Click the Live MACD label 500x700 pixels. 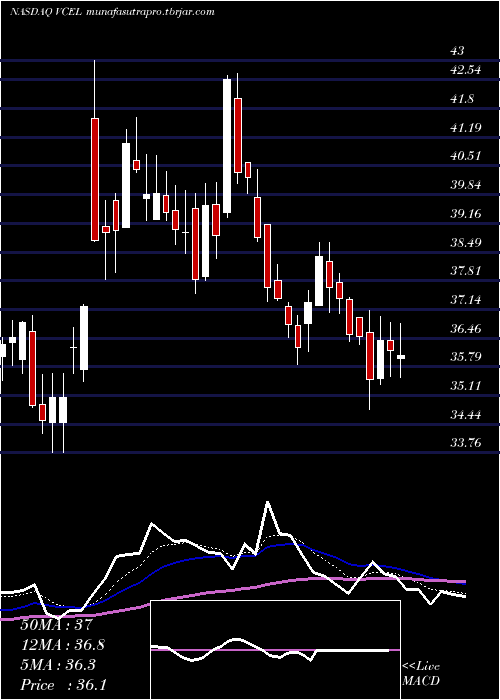pos(421,674)
